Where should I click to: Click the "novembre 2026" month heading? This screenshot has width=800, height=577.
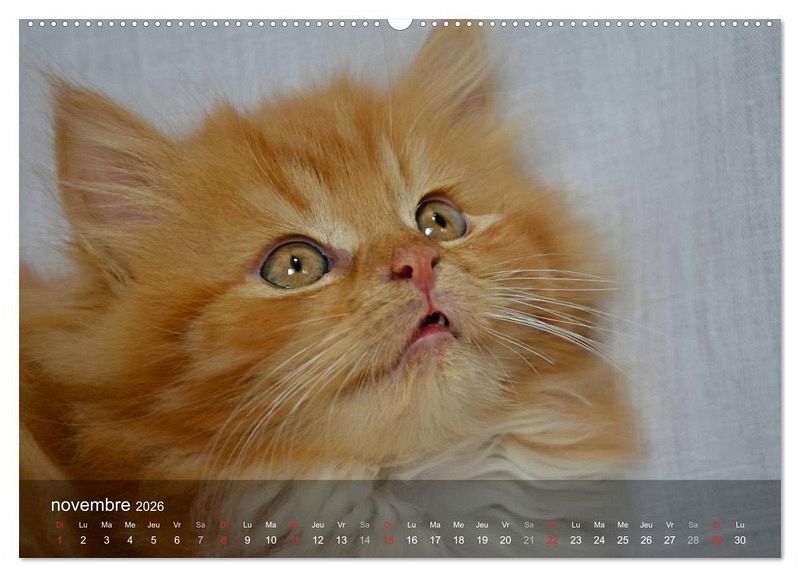point(108,505)
